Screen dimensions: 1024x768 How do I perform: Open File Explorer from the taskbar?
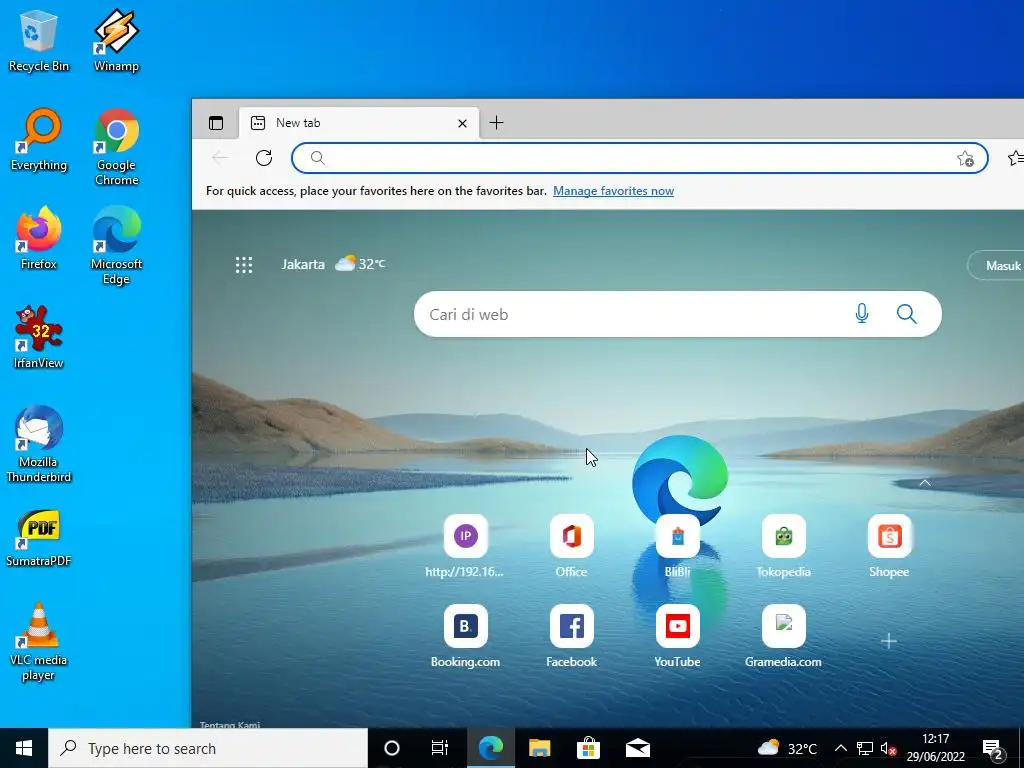coord(539,748)
